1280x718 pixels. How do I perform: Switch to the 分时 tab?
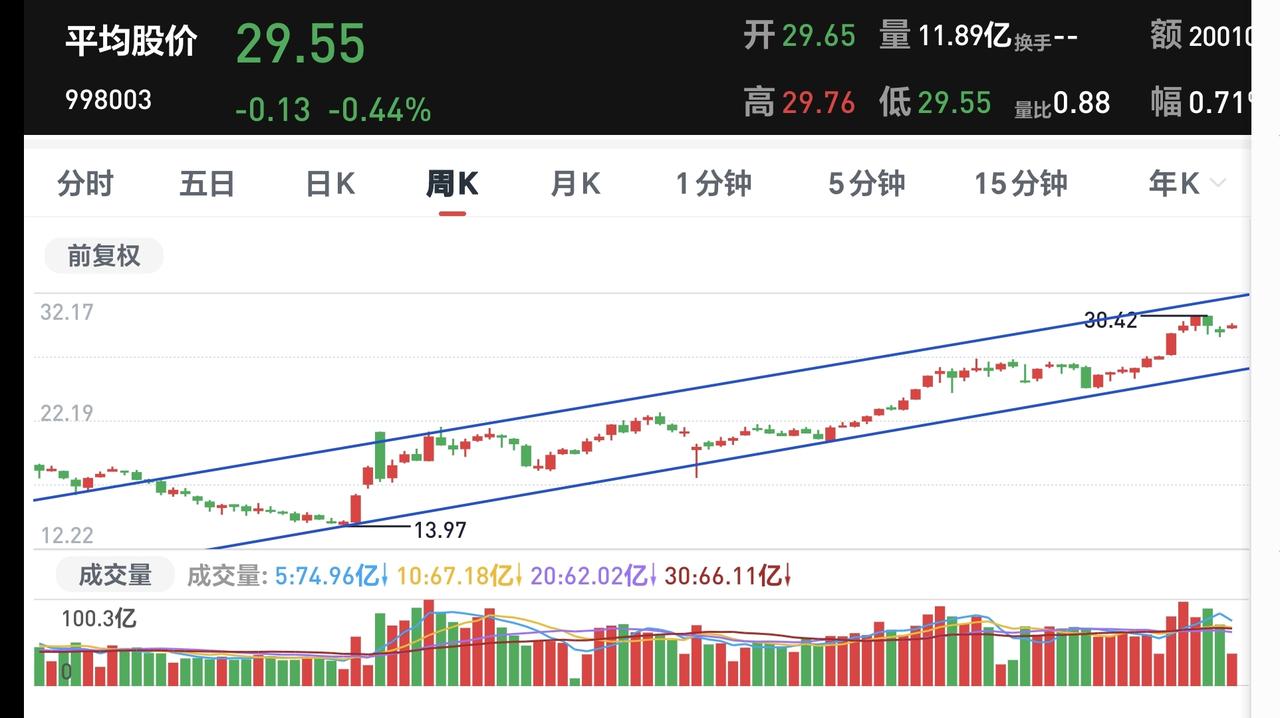click(86, 184)
